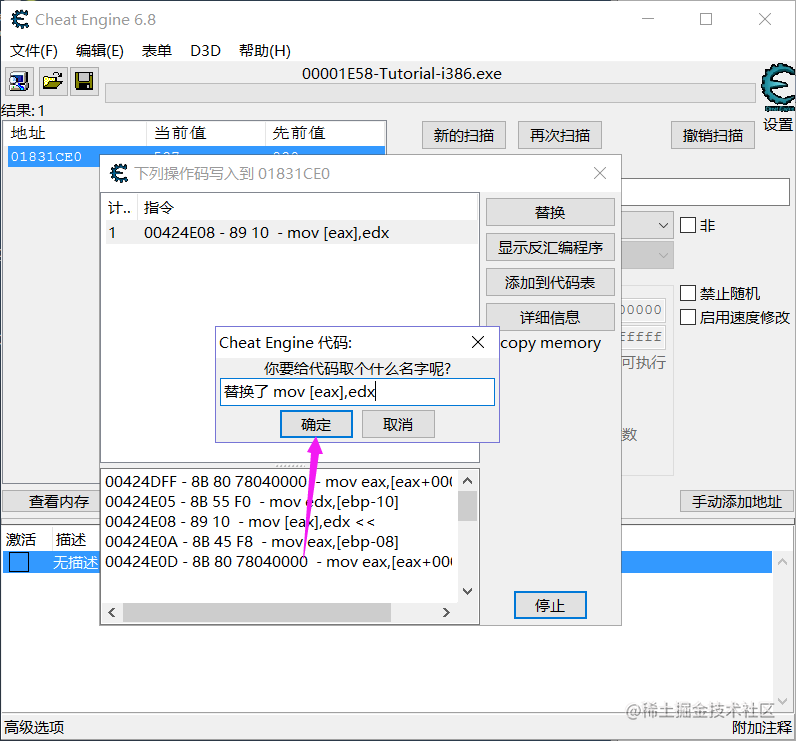Image resolution: width=796 pixels, height=741 pixels.
Task: Close the opcode writes-to-address window
Action: pyautogui.click(x=600, y=173)
